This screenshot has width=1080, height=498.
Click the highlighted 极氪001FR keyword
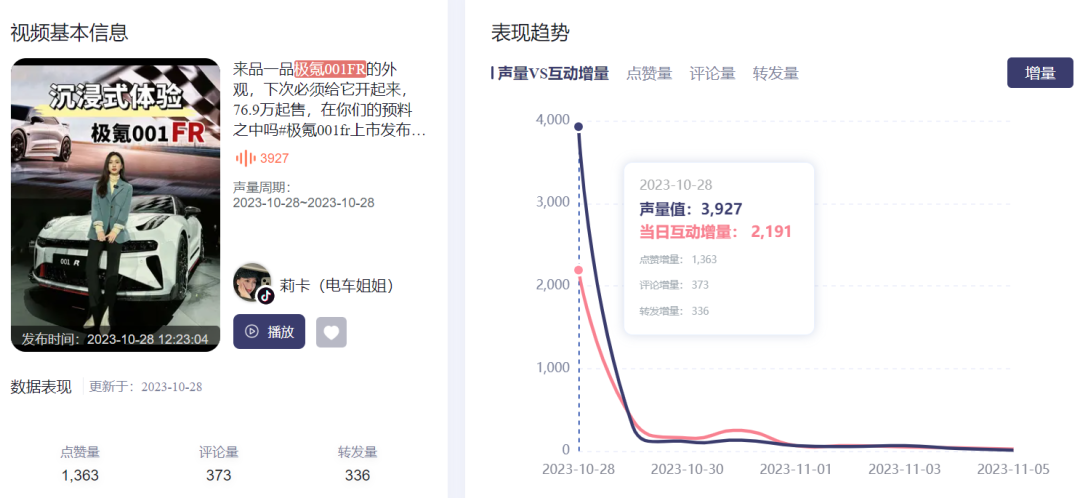point(330,70)
